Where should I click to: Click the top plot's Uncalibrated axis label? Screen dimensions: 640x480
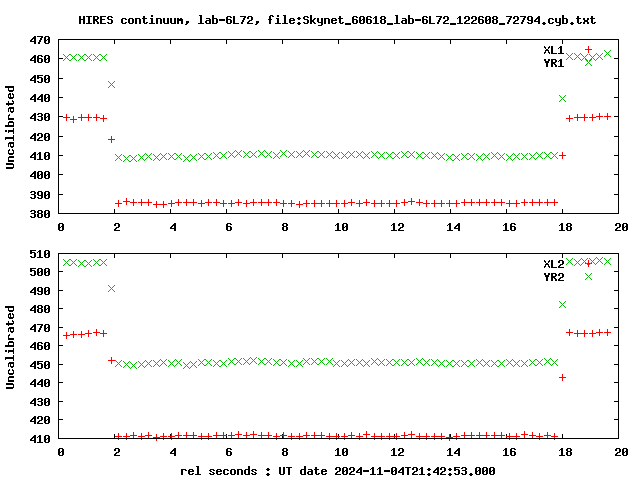tap(11, 127)
